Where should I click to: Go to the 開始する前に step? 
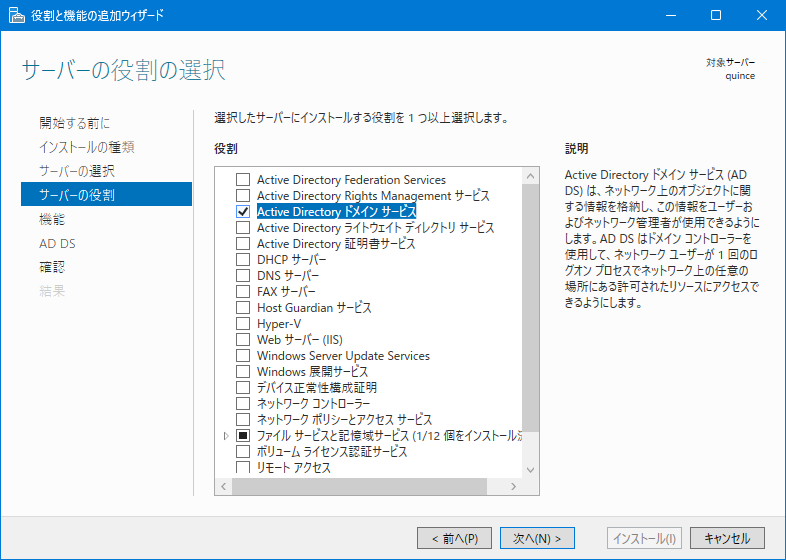[x=74, y=123]
